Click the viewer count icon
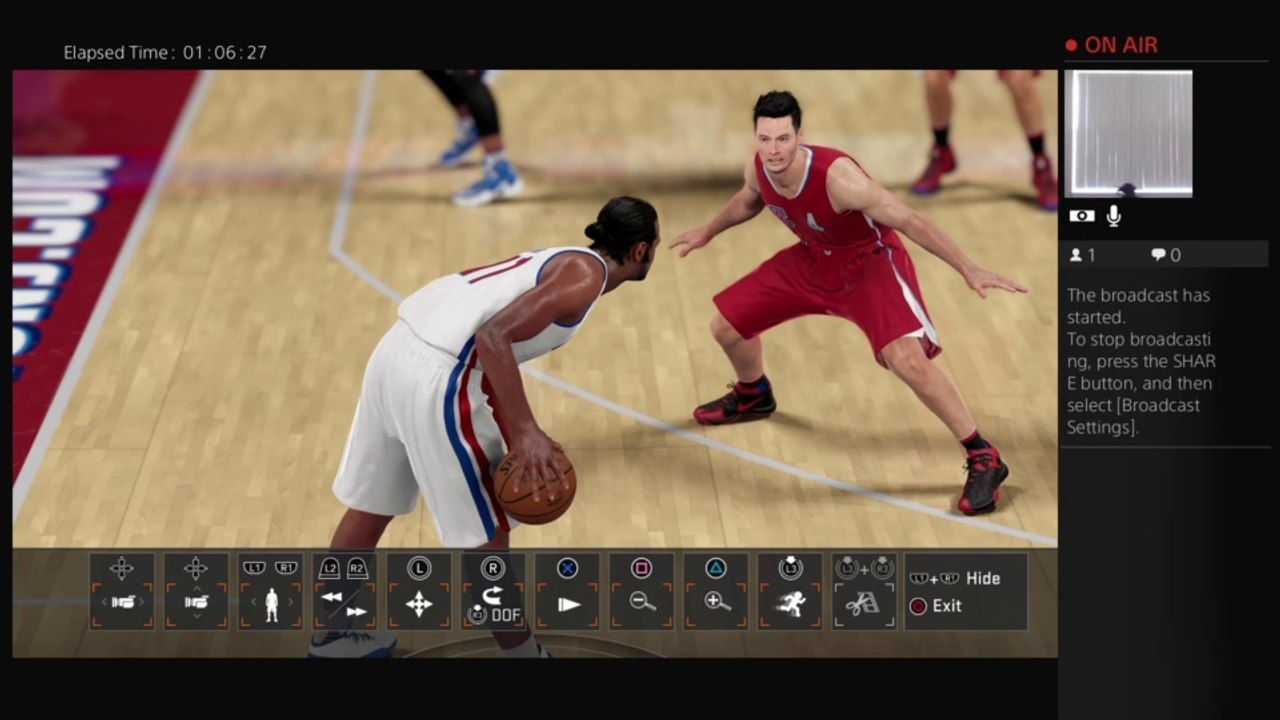 coord(1076,255)
